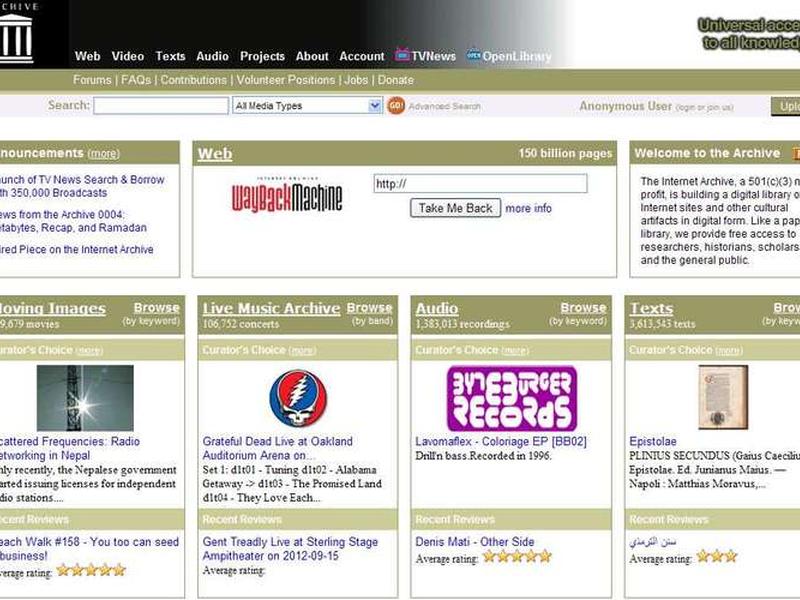This screenshot has width=800, height=600.
Task: Open the Account navigation item
Action: 362,56
